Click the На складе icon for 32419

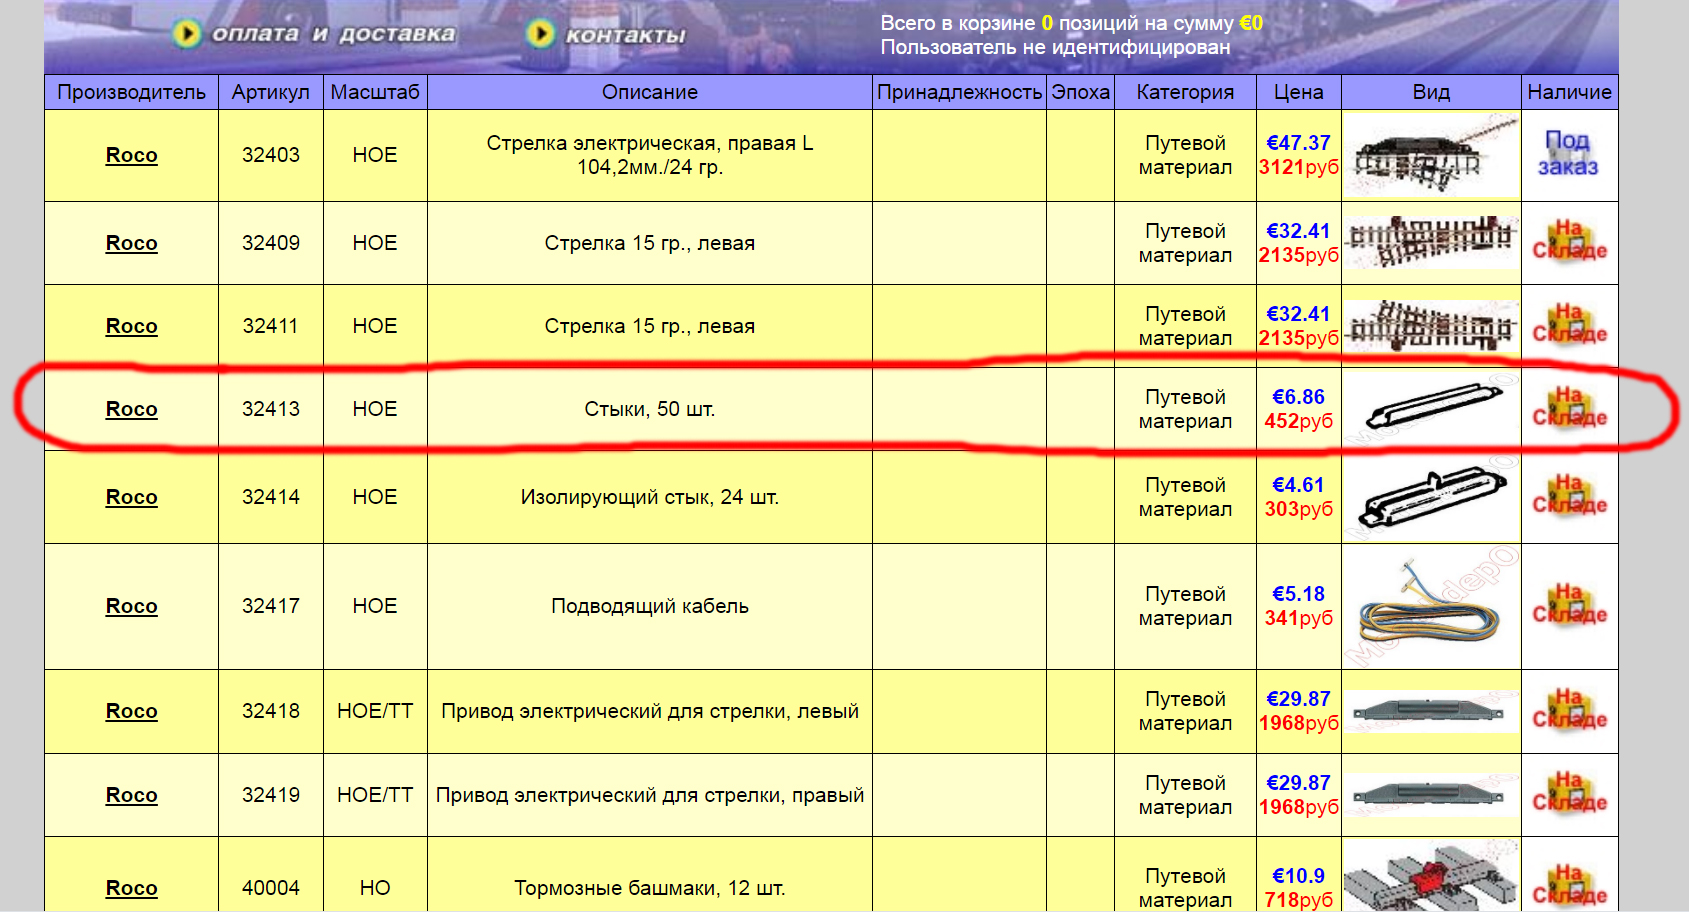1569,793
